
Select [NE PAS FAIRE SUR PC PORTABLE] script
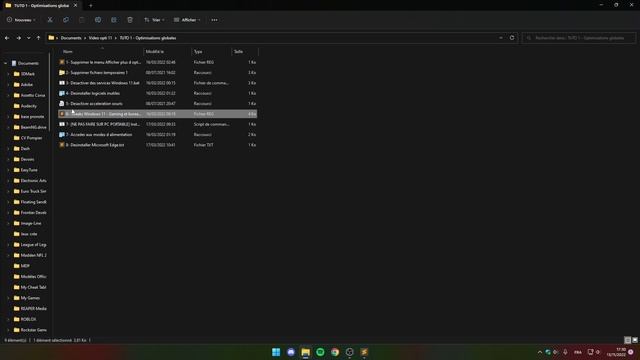click(x=158, y=124)
